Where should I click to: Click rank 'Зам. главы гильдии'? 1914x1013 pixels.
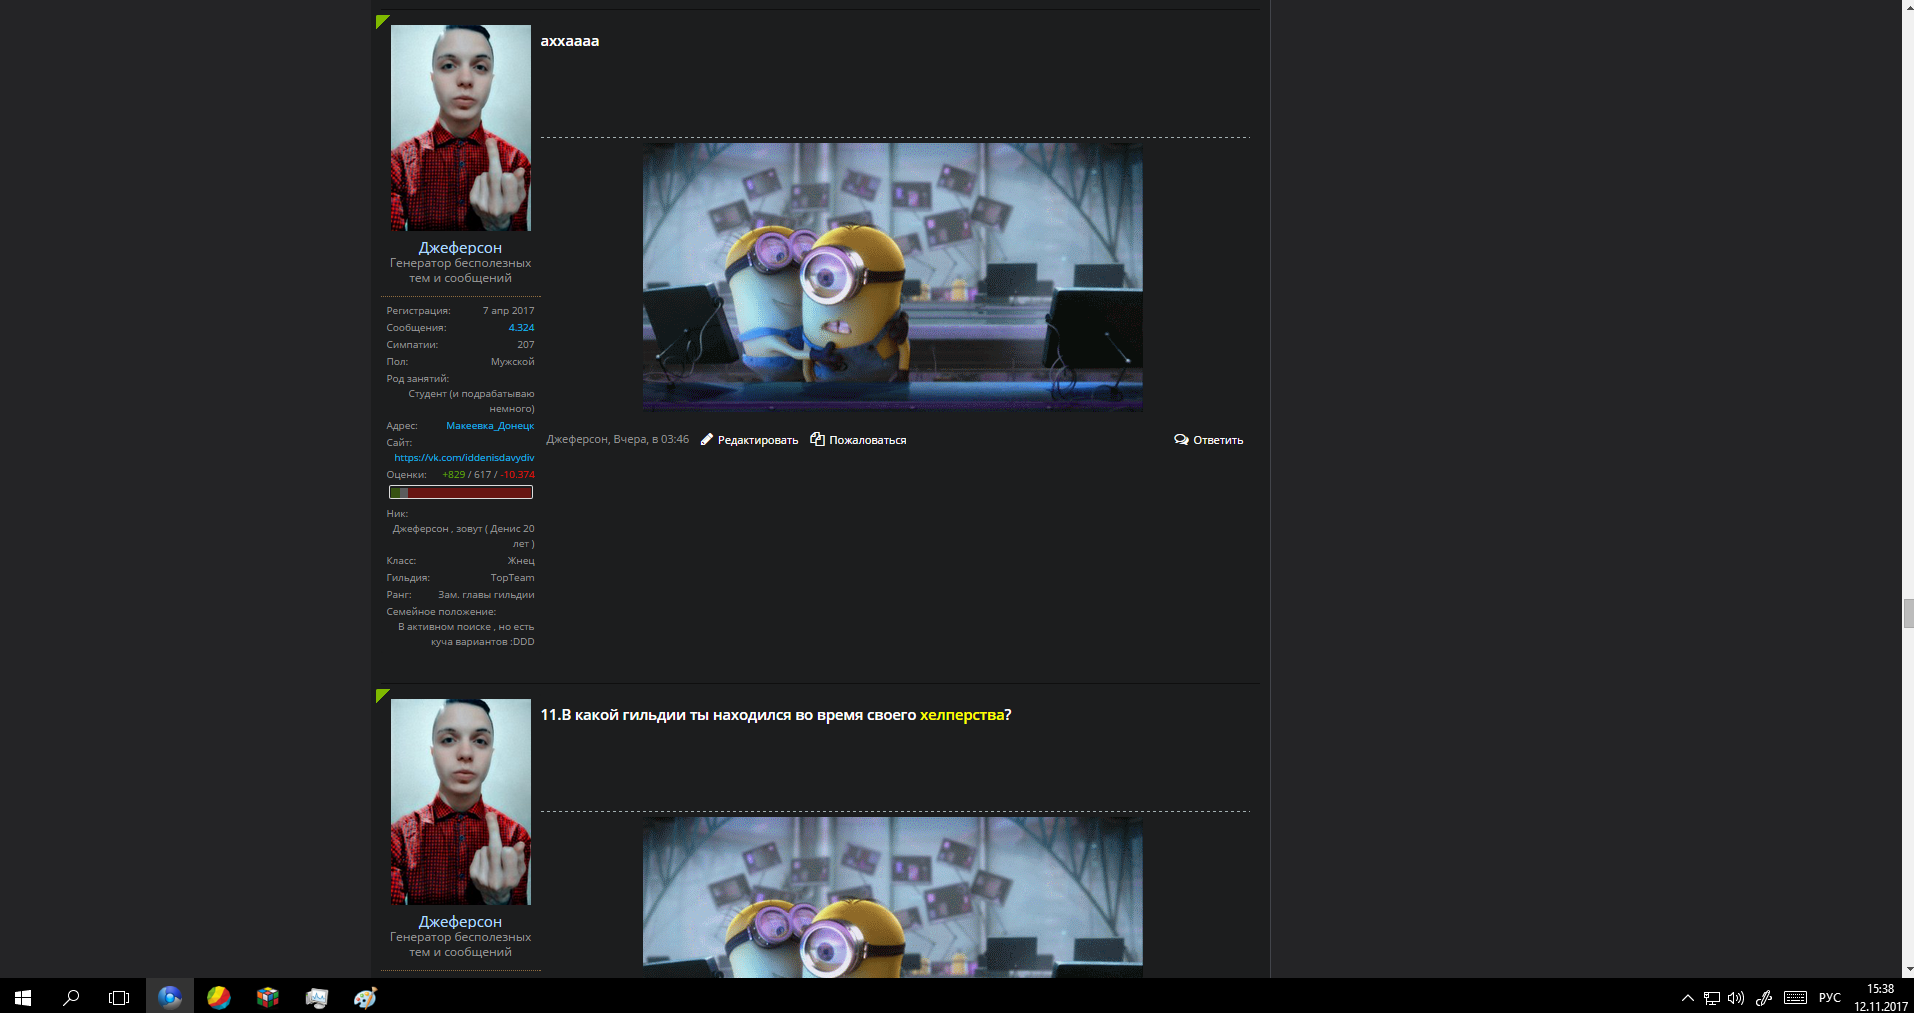486,595
